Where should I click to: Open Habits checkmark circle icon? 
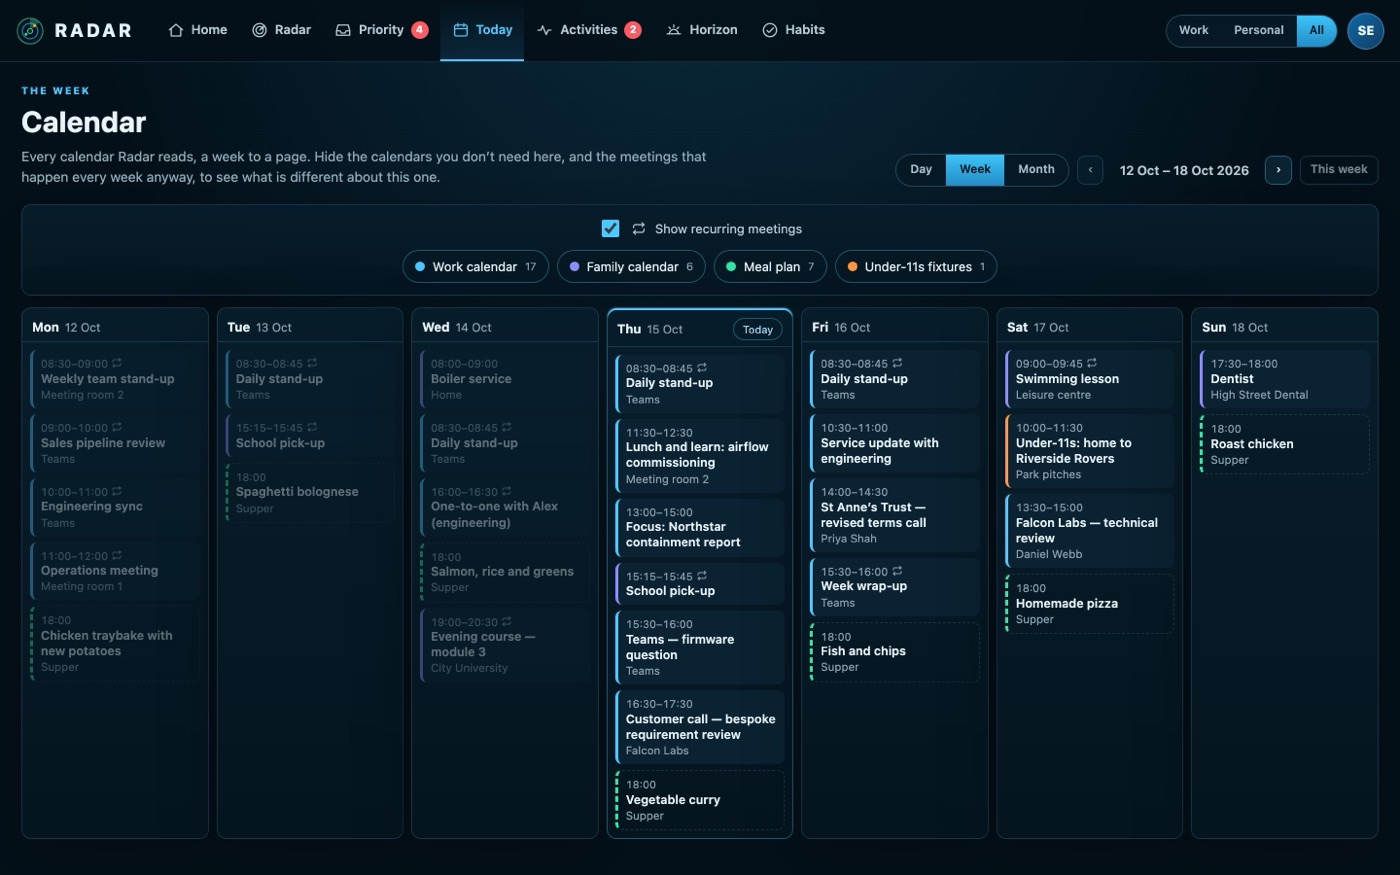(770, 30)
